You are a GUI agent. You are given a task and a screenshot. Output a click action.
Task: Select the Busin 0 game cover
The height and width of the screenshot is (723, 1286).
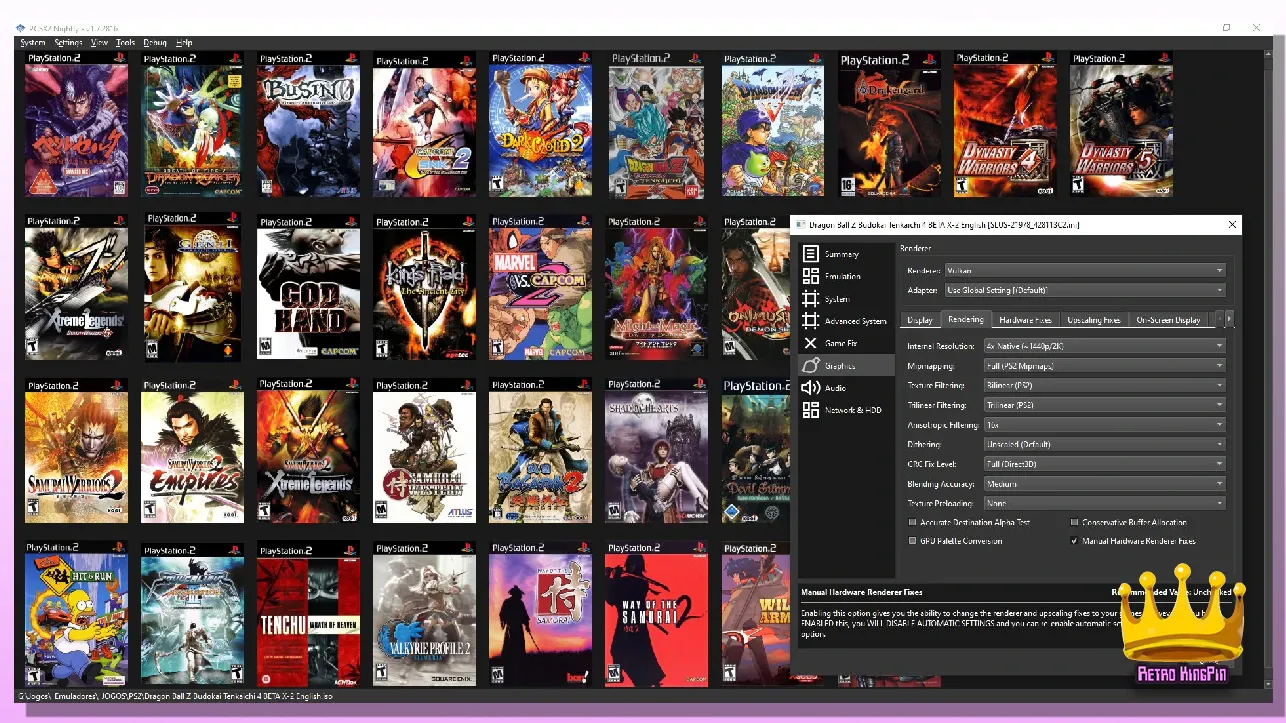click(x=308, y=124)
